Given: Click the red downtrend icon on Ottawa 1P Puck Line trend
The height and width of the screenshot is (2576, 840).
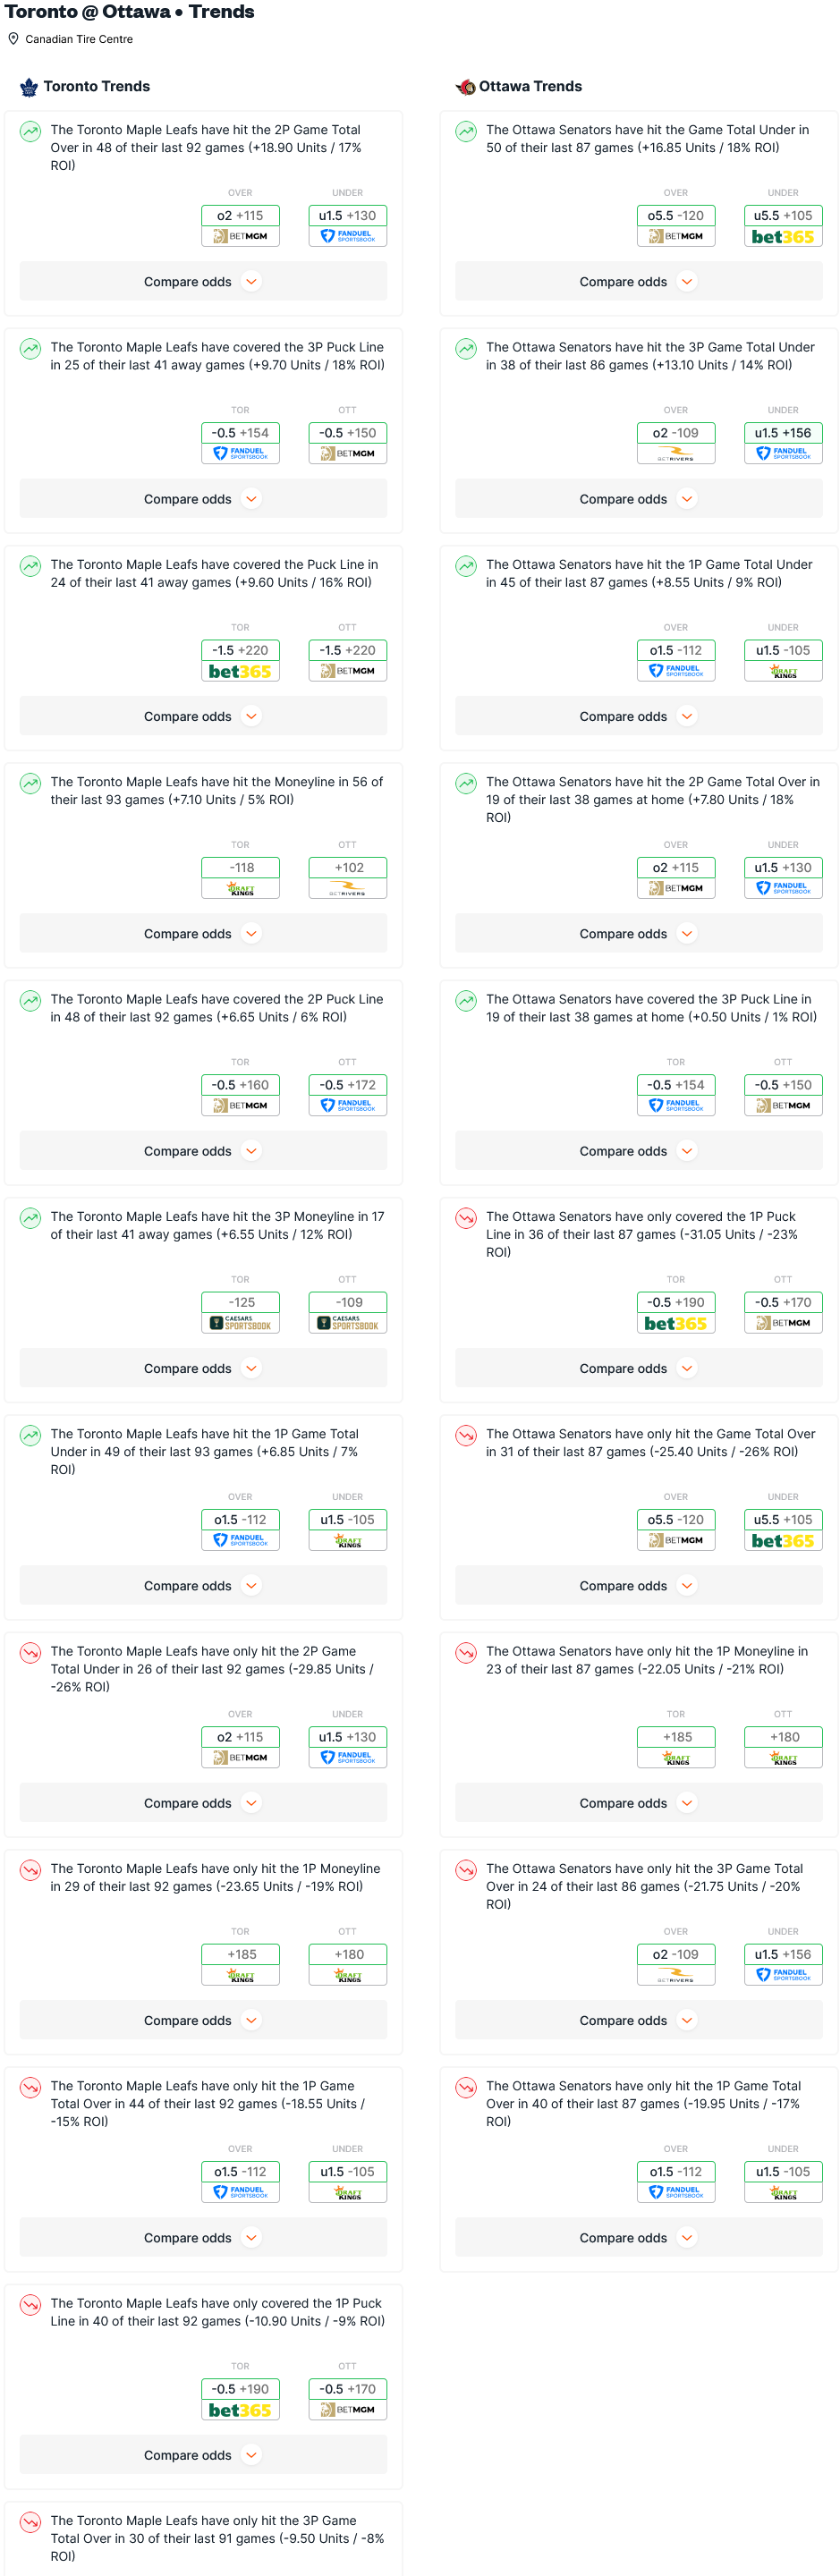Looking at the screenshot, I should pos(466,1218).
